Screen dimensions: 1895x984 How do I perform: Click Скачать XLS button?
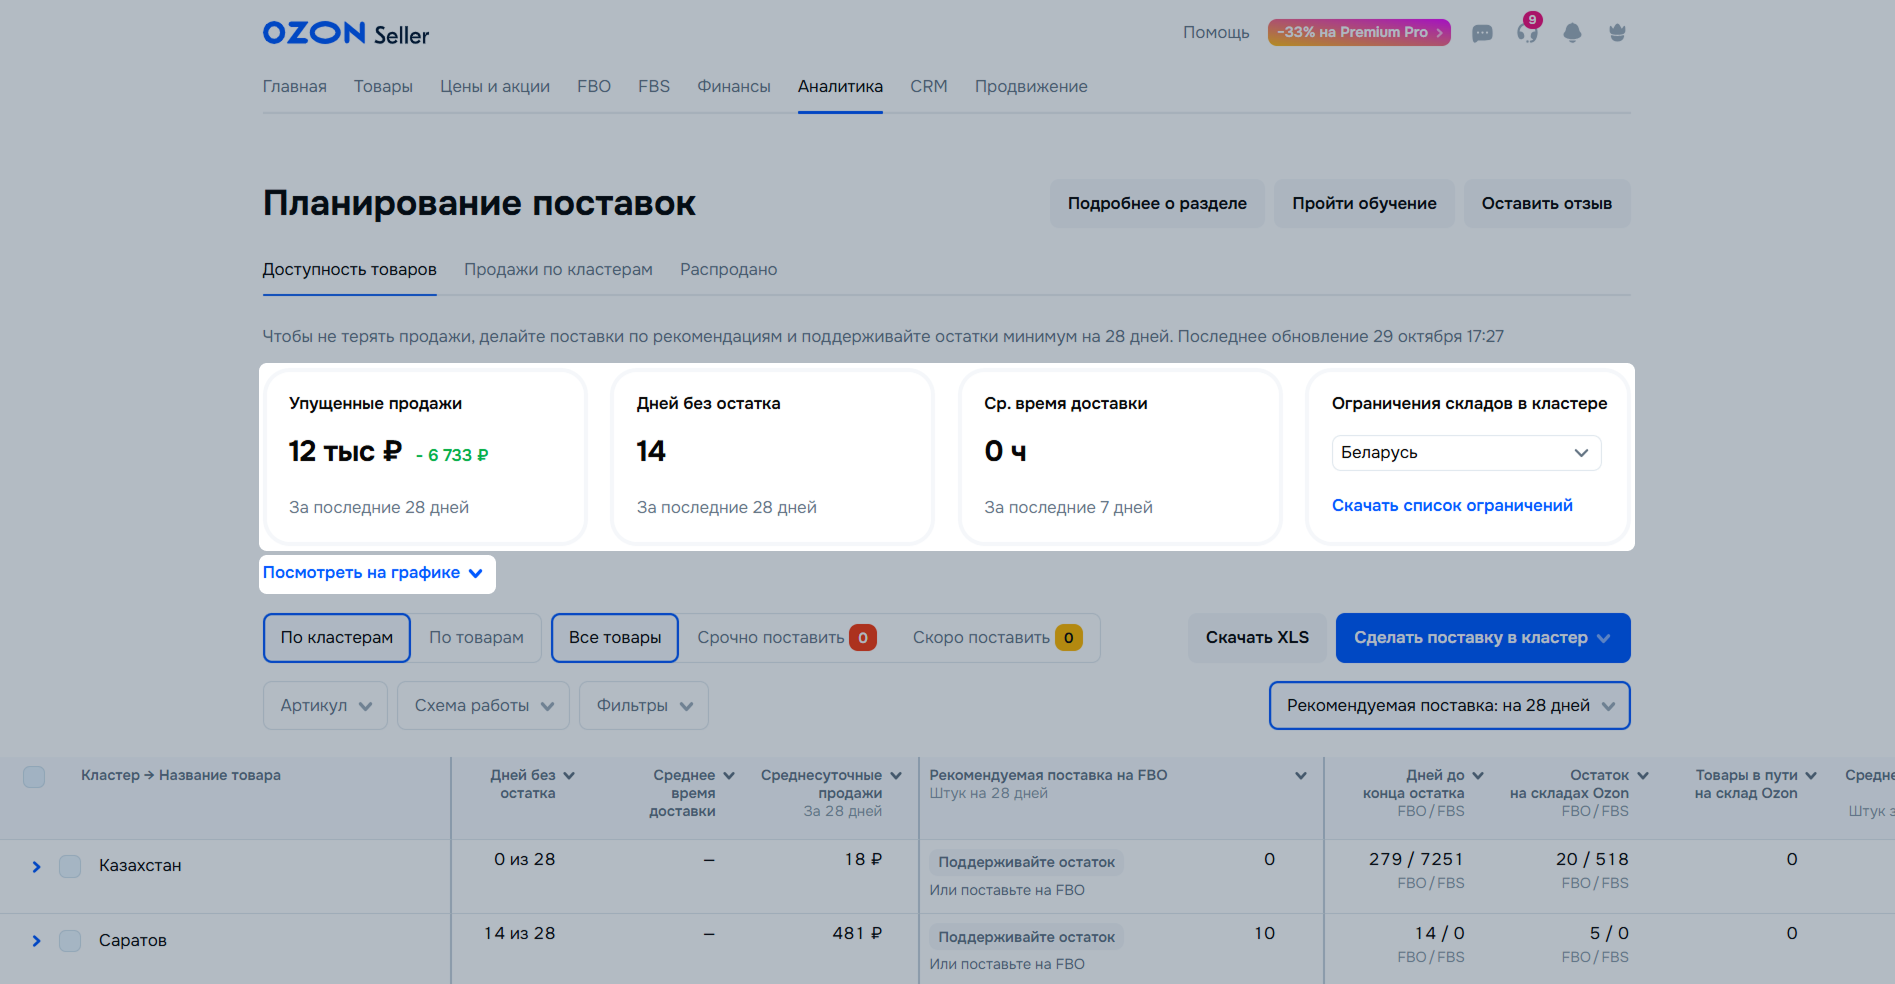(x=1257, y=638)
